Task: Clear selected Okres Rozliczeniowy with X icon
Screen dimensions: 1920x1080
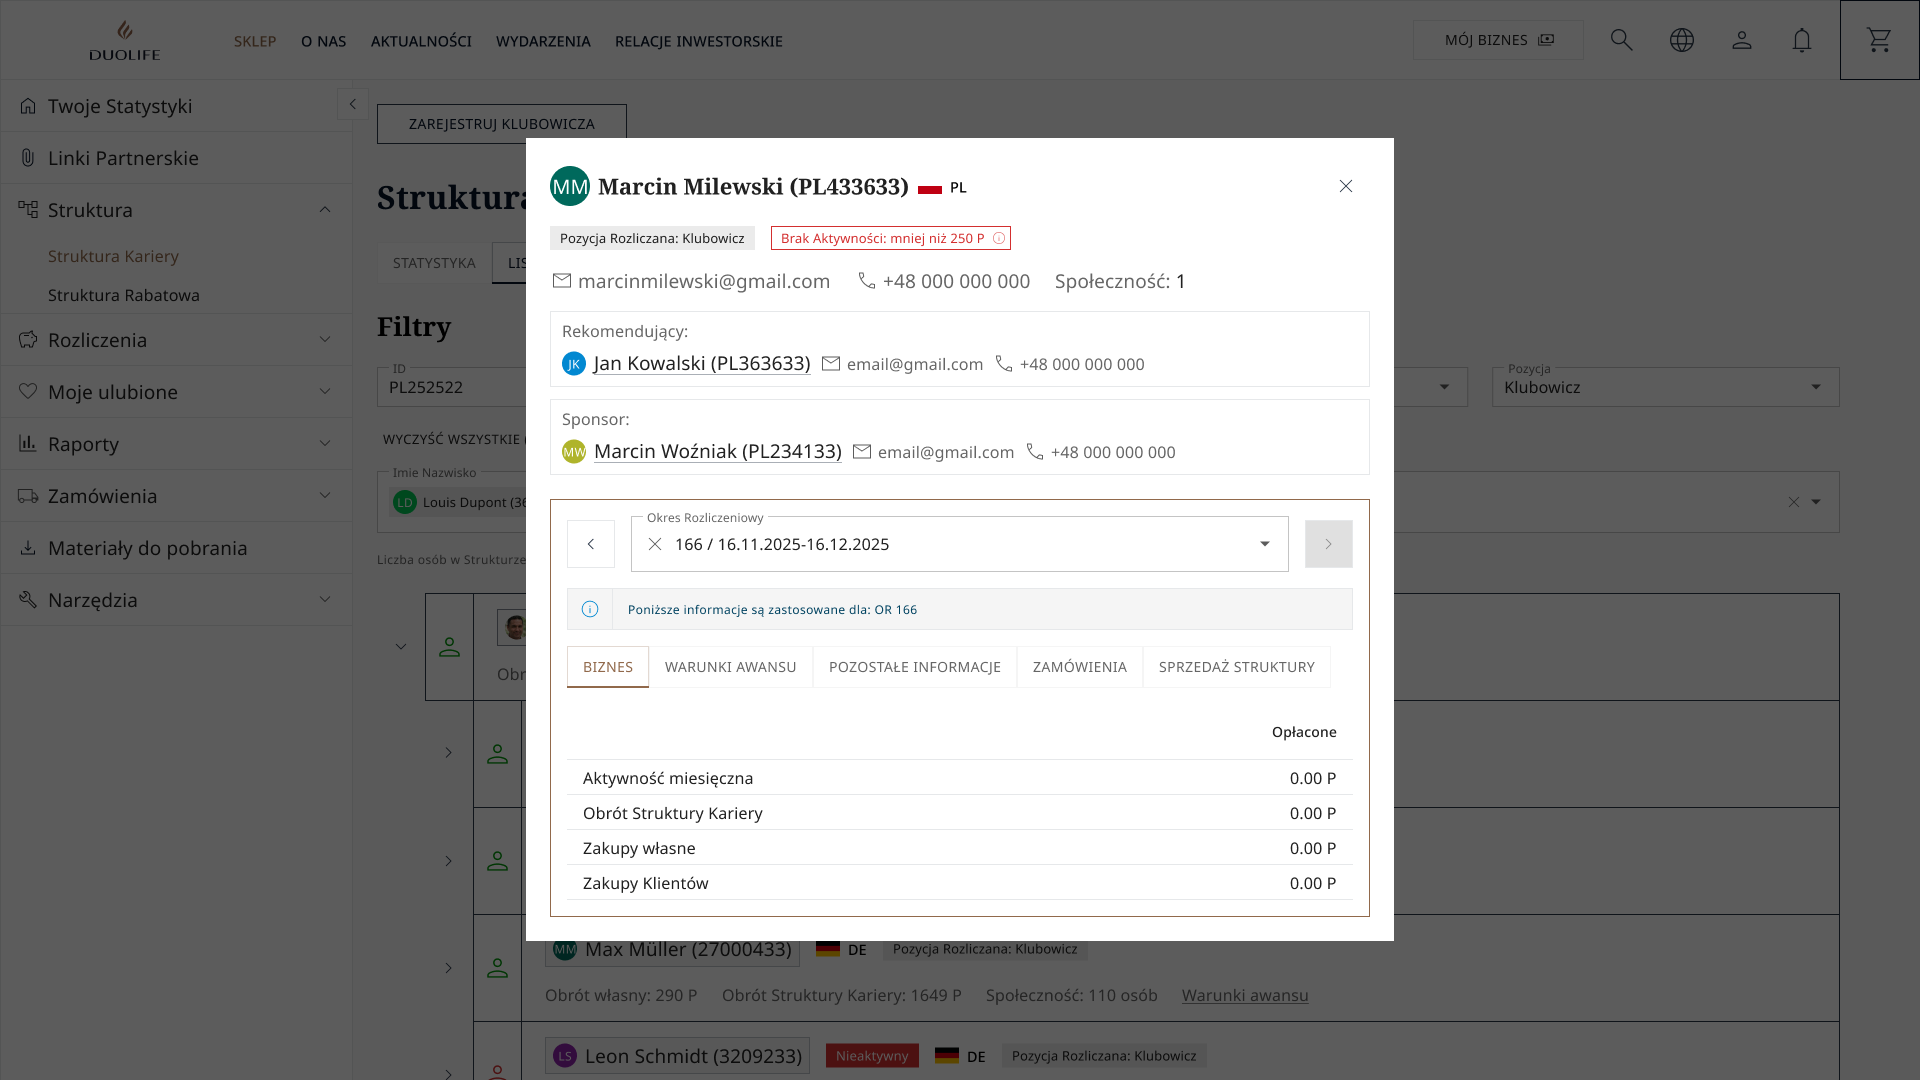Action: 655,544
